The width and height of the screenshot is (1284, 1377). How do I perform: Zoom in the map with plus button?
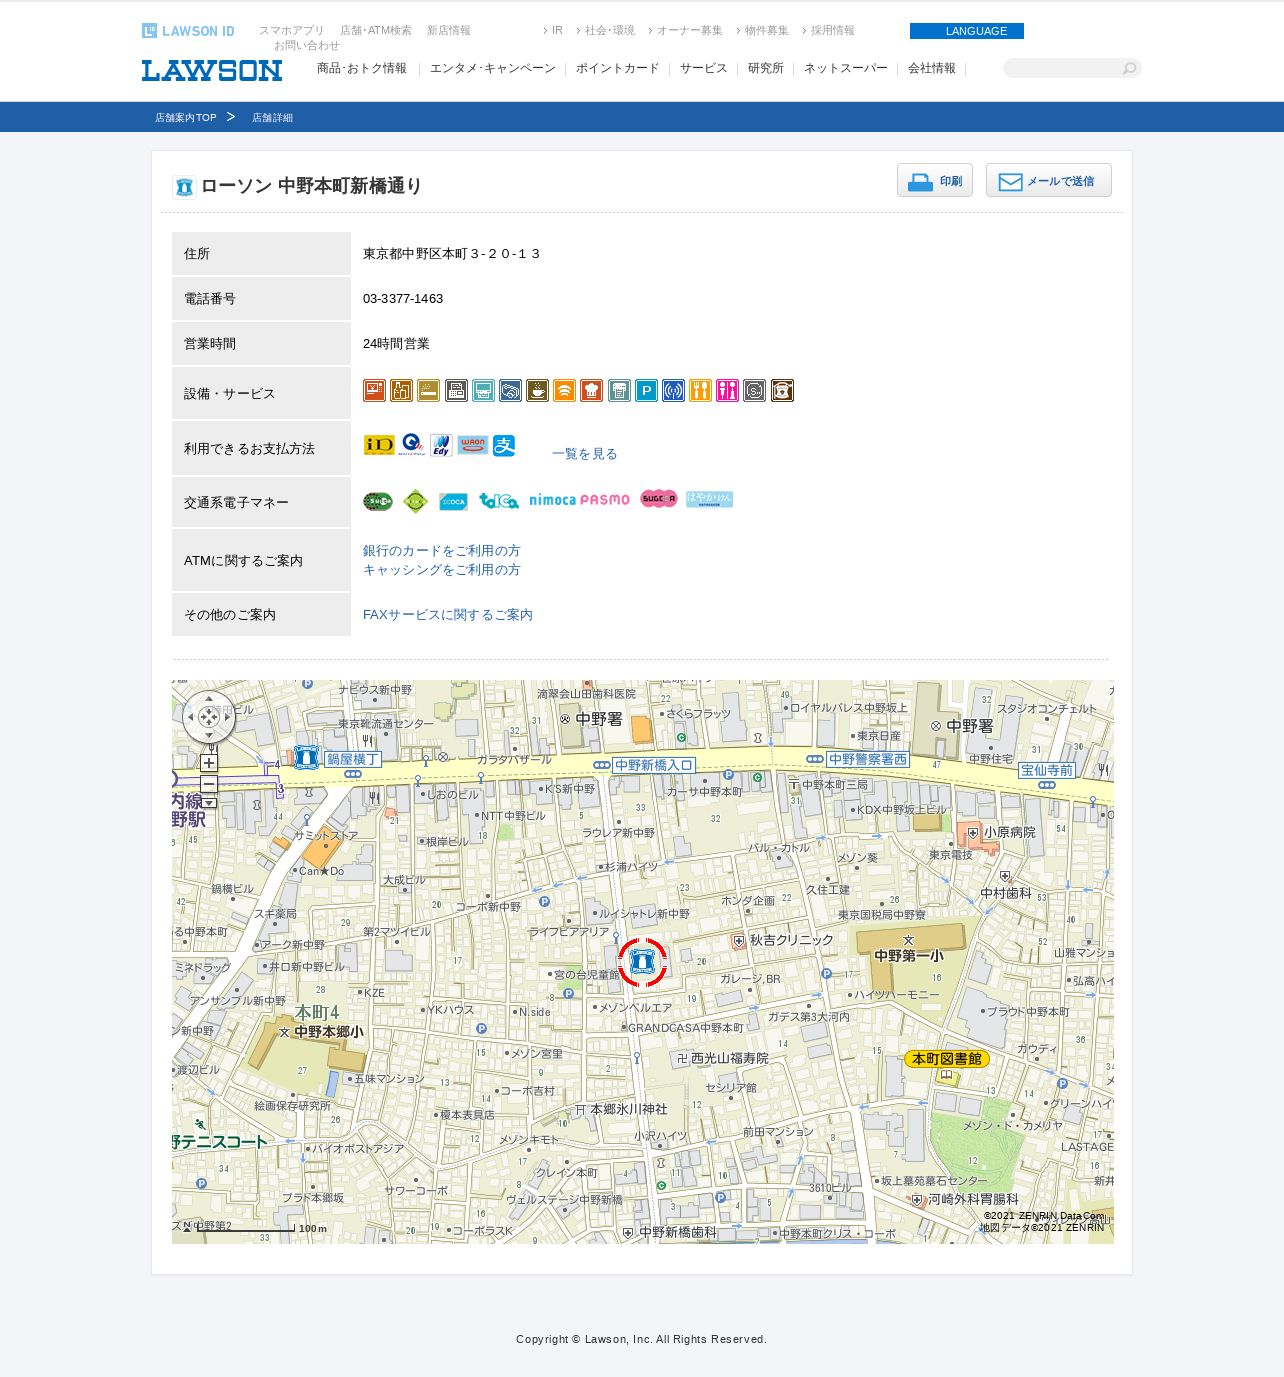click(x=209, y=763)
